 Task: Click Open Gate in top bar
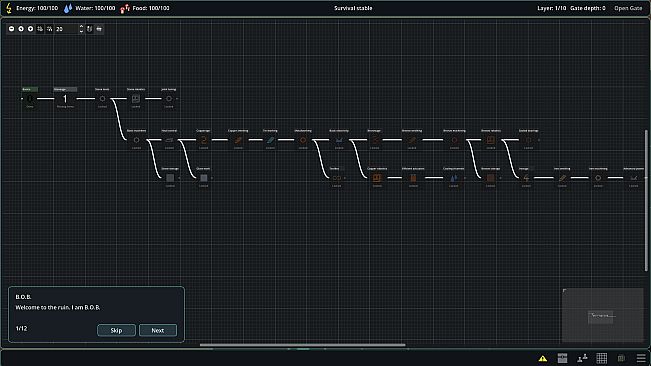point(628,8)
